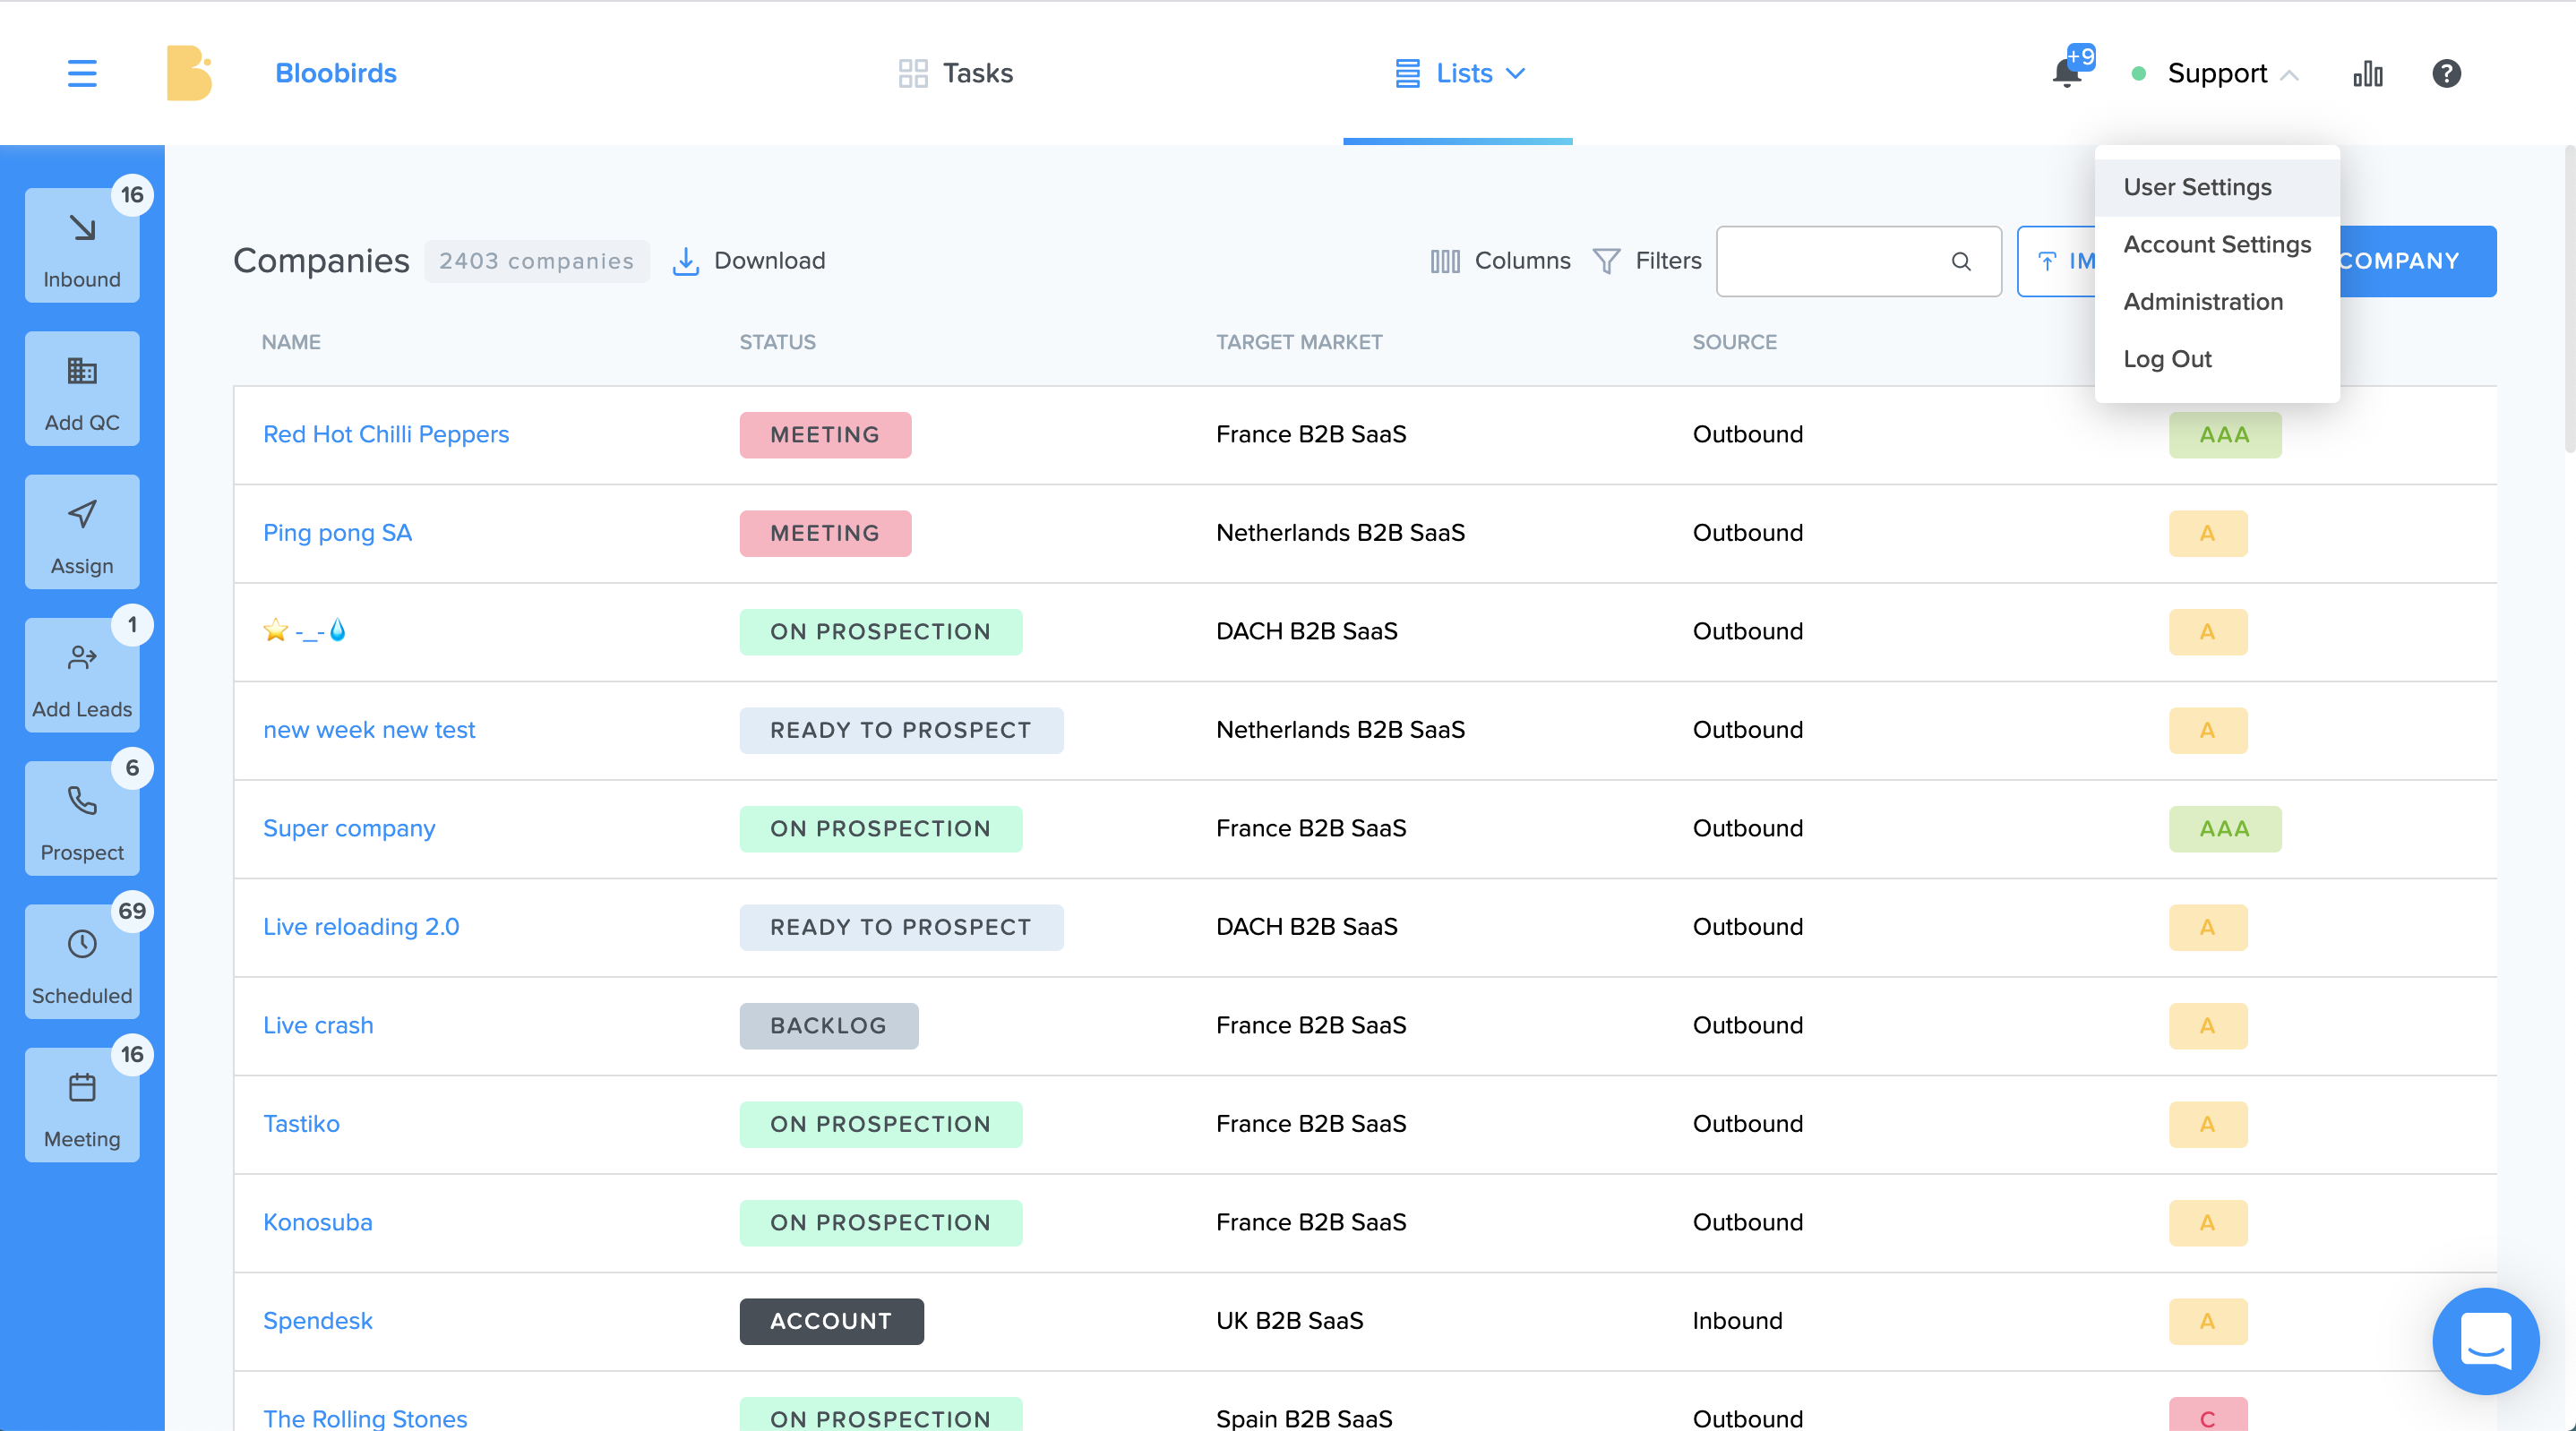Click the Target Market column header
The width and height of the screenshot is (2576, 1431).
(1299, 342)
